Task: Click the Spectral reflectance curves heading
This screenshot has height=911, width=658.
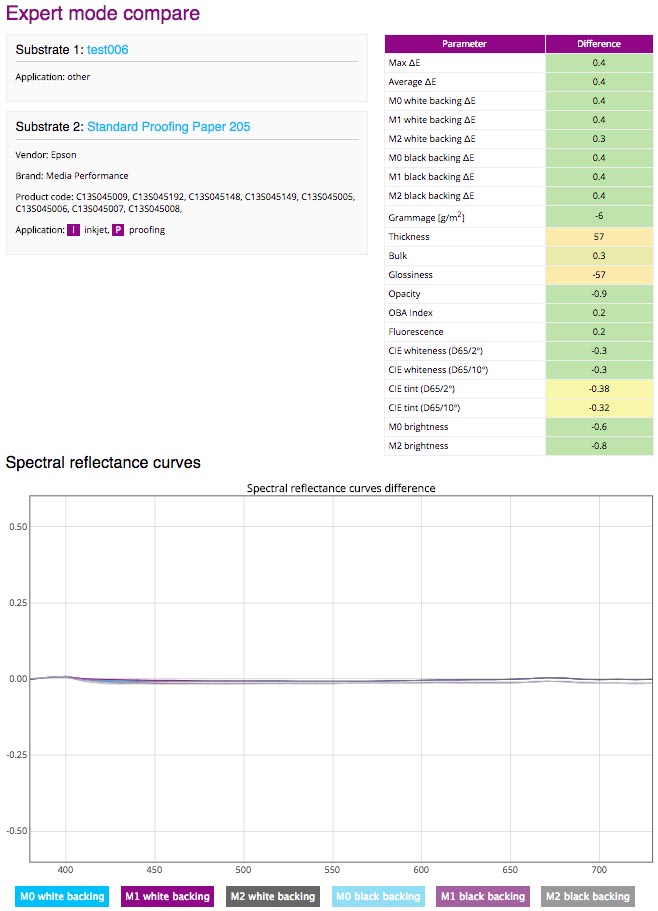Action: 103,462
